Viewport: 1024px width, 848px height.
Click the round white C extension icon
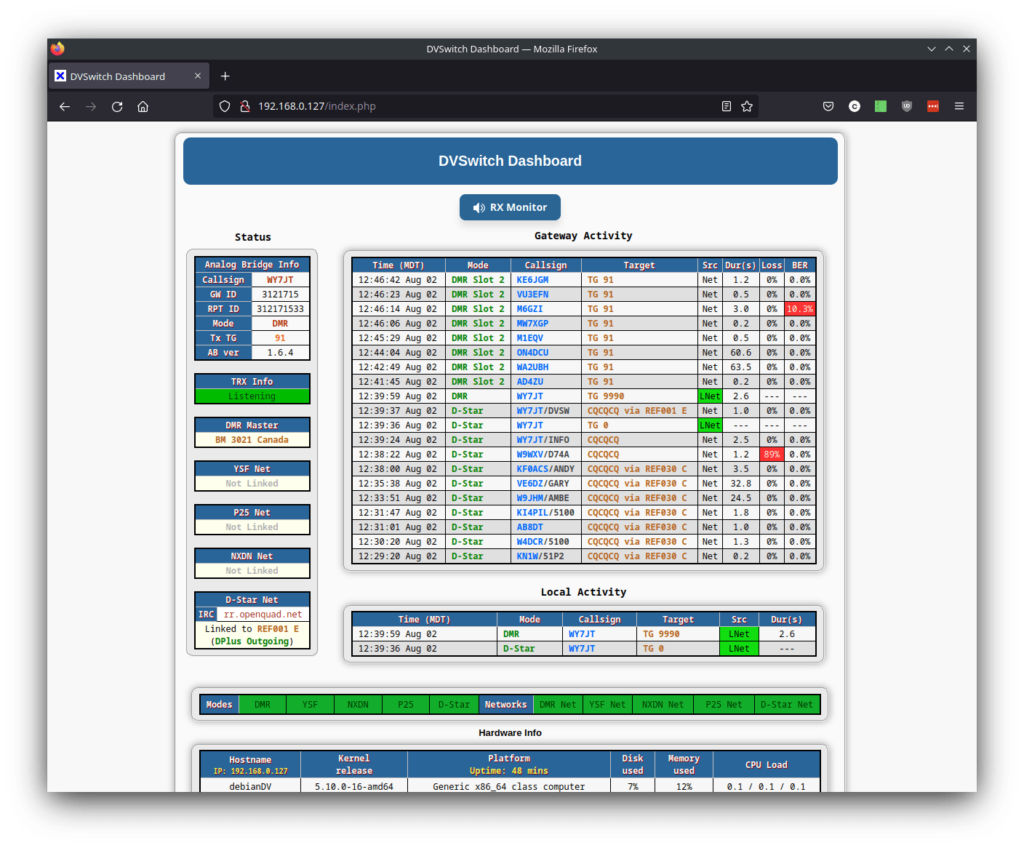click(x=854, y=106)
